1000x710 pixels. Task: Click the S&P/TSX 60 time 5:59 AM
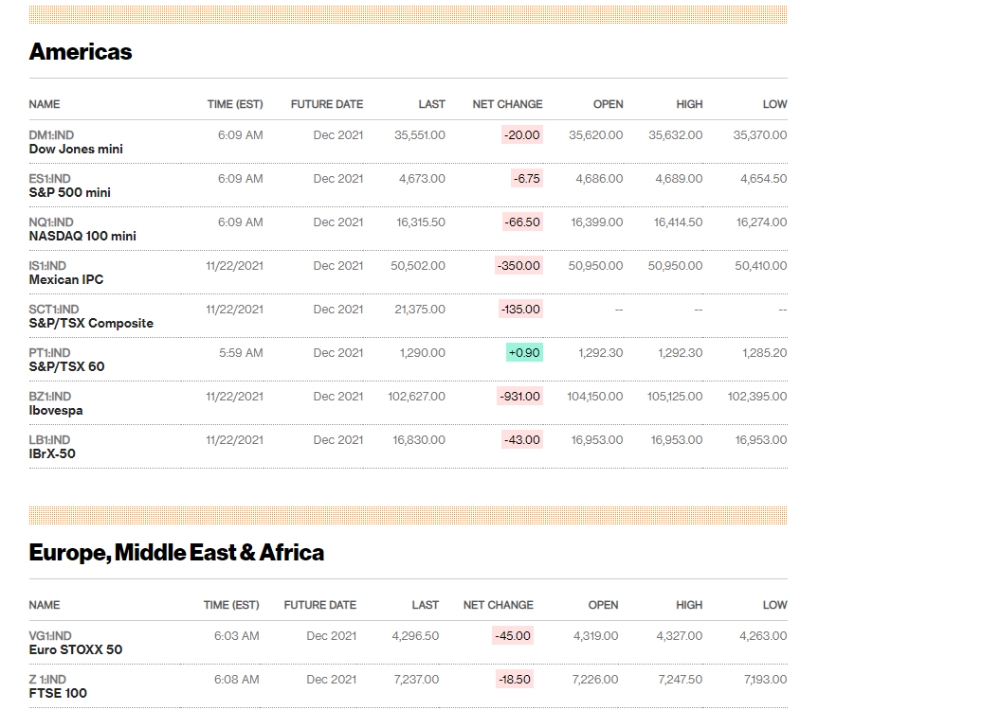pos(241,353)
